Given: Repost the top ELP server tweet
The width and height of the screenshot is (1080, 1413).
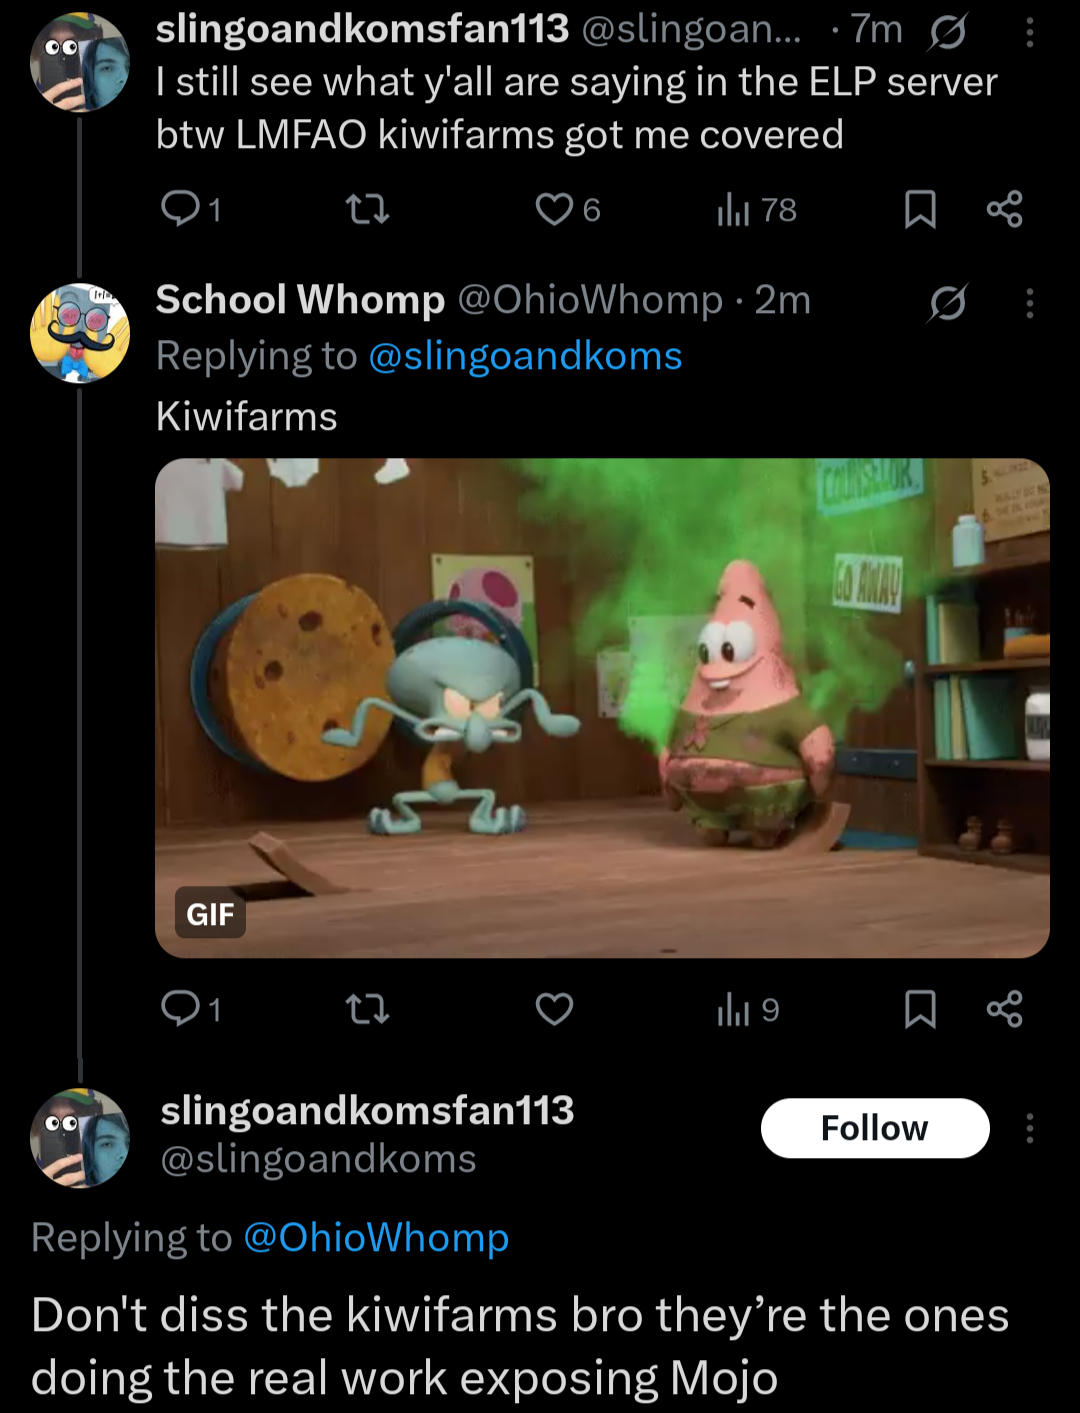Looking at the screenshot, I should (367, 209).
